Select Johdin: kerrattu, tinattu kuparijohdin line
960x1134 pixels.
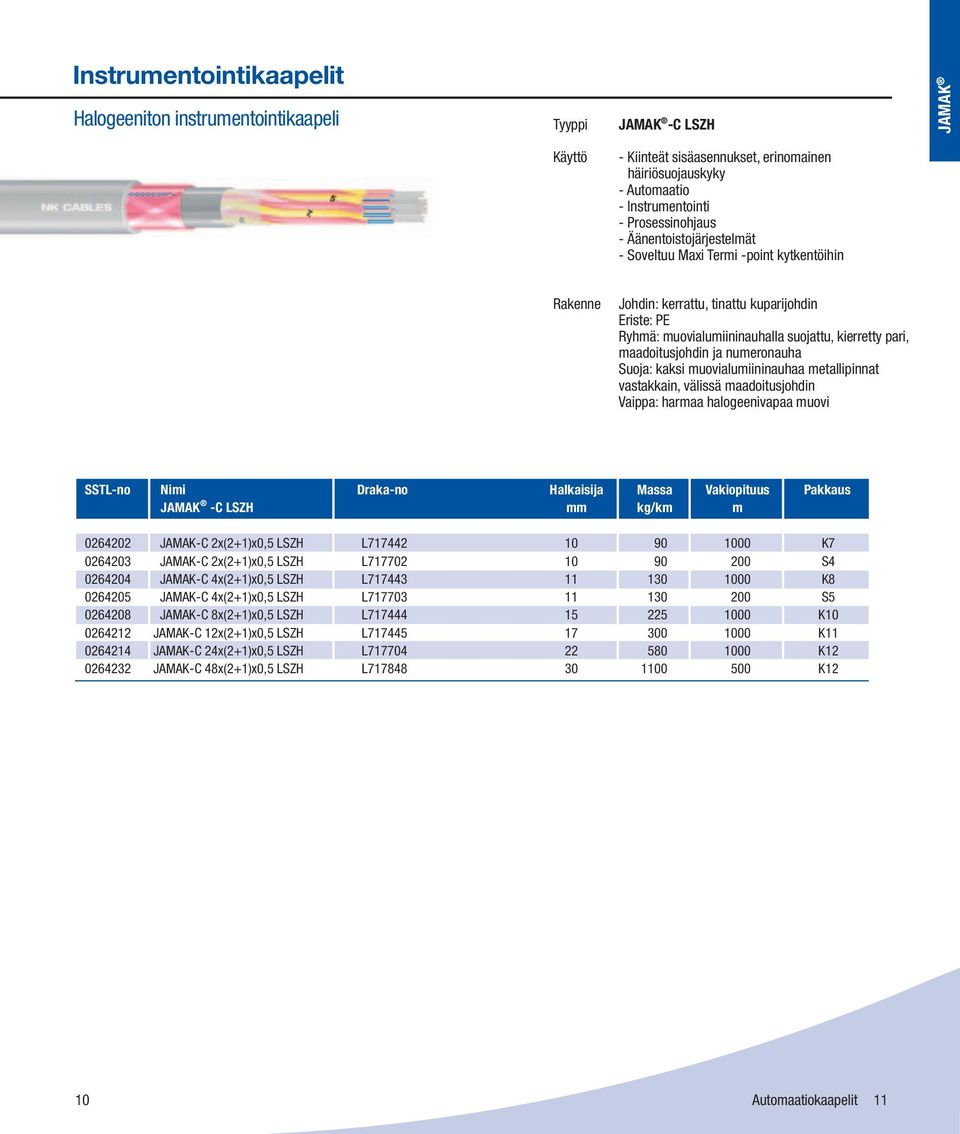coord(718,304)
